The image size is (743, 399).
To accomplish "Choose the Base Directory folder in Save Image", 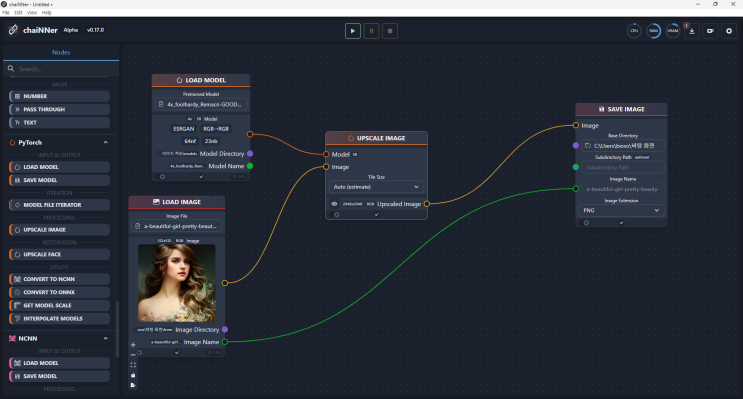I will coord(622,145).
